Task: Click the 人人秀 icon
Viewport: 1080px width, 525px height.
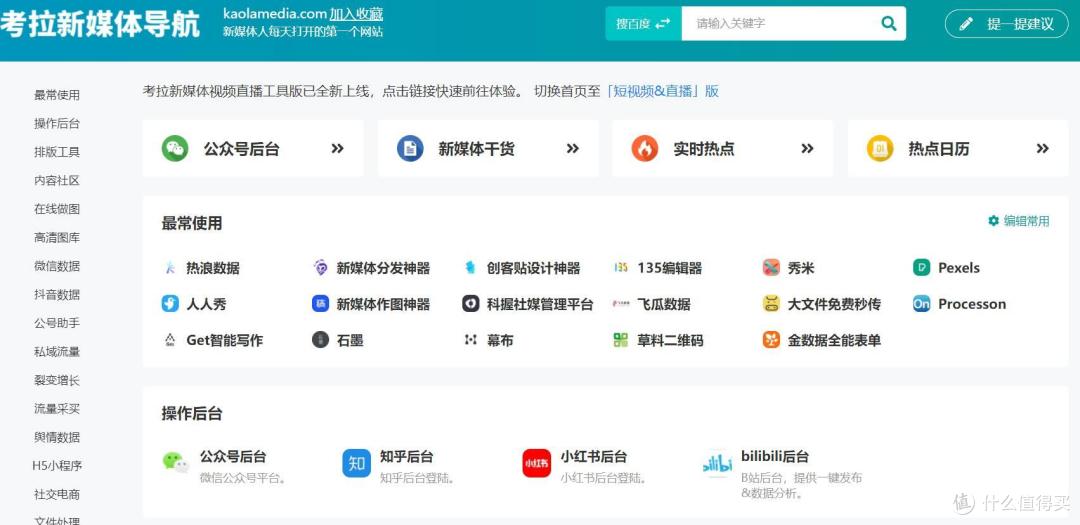Action: coord(170,304)
